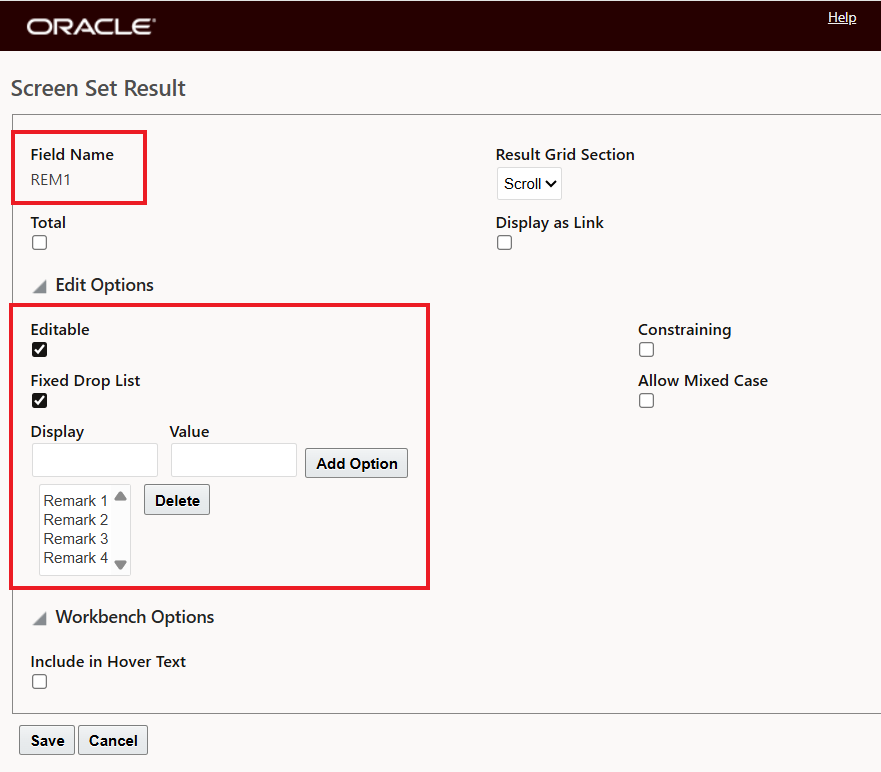
Task: Toggle the Allow Mixed Case checkbox
Action: tap(646, 401)
